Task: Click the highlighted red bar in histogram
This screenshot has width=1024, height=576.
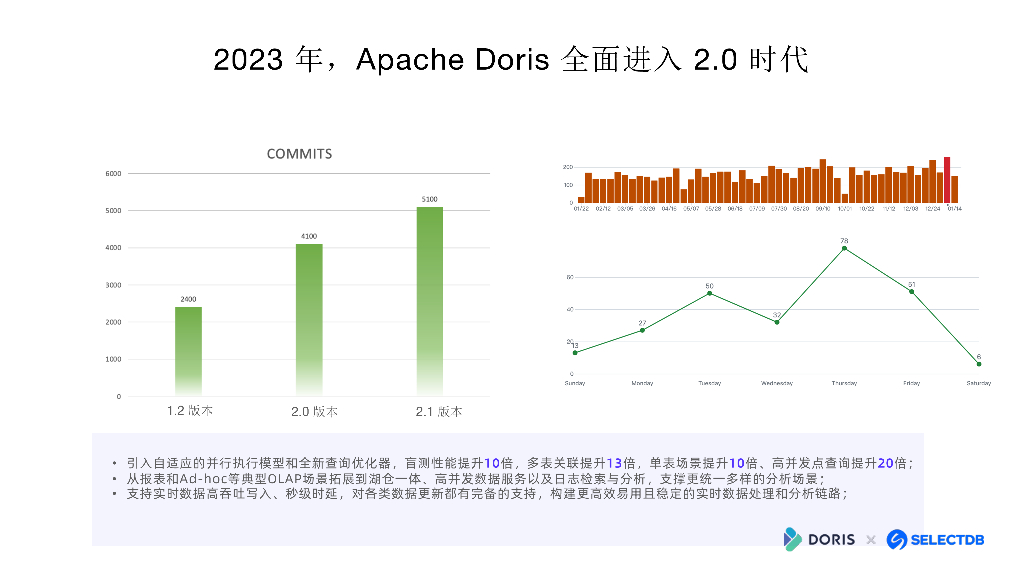Action: click(947, 180)
